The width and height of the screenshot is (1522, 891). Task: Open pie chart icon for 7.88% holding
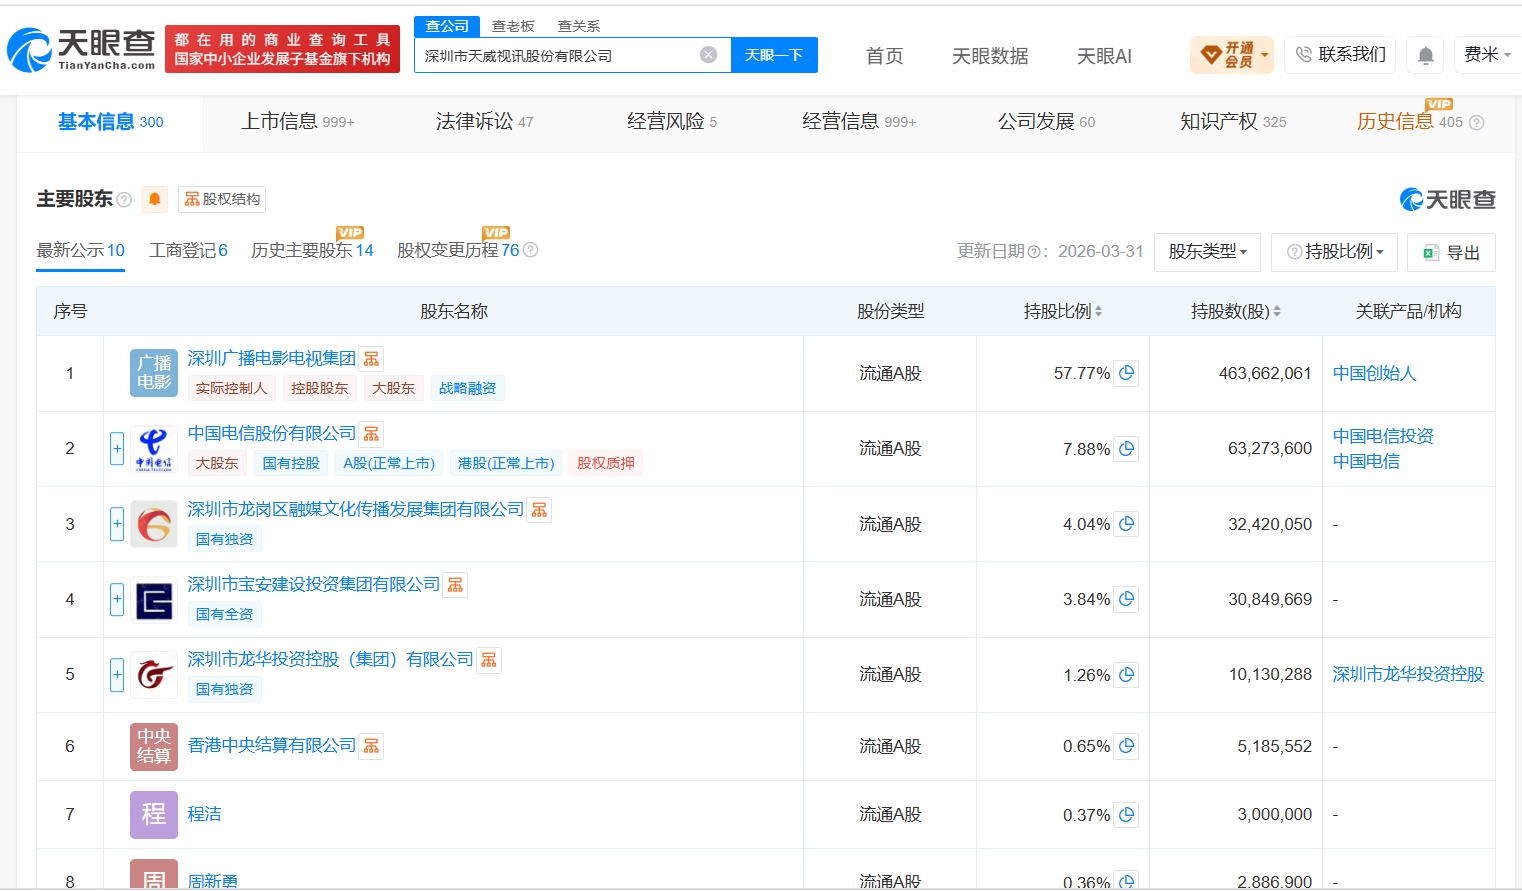coord(1127,449)
